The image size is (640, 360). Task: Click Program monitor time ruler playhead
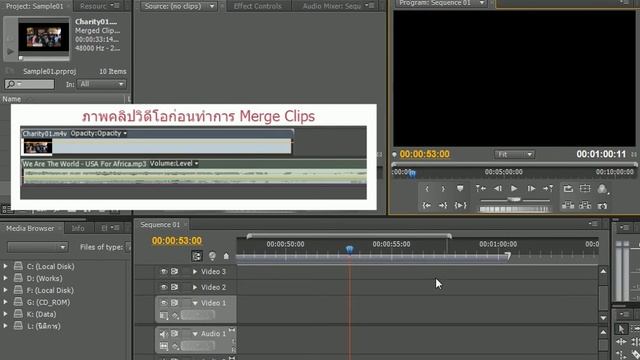(412, 173)
